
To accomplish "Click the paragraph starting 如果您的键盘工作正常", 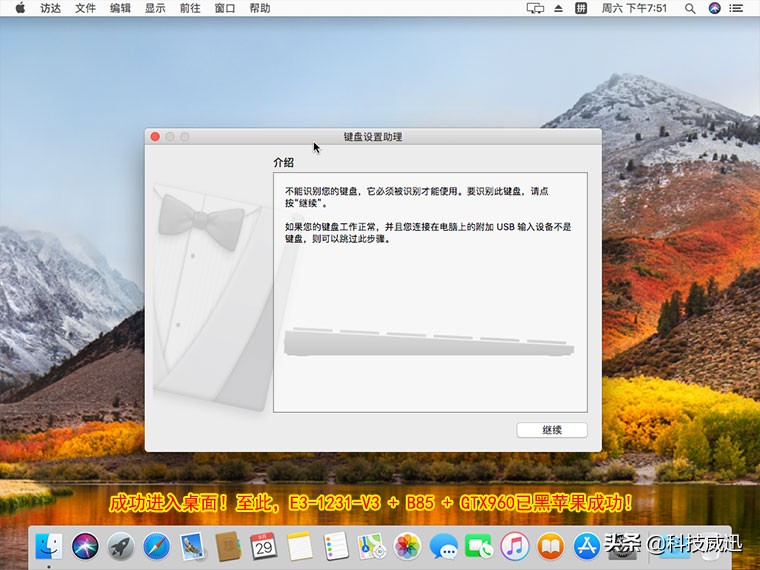I will [428, 233].
